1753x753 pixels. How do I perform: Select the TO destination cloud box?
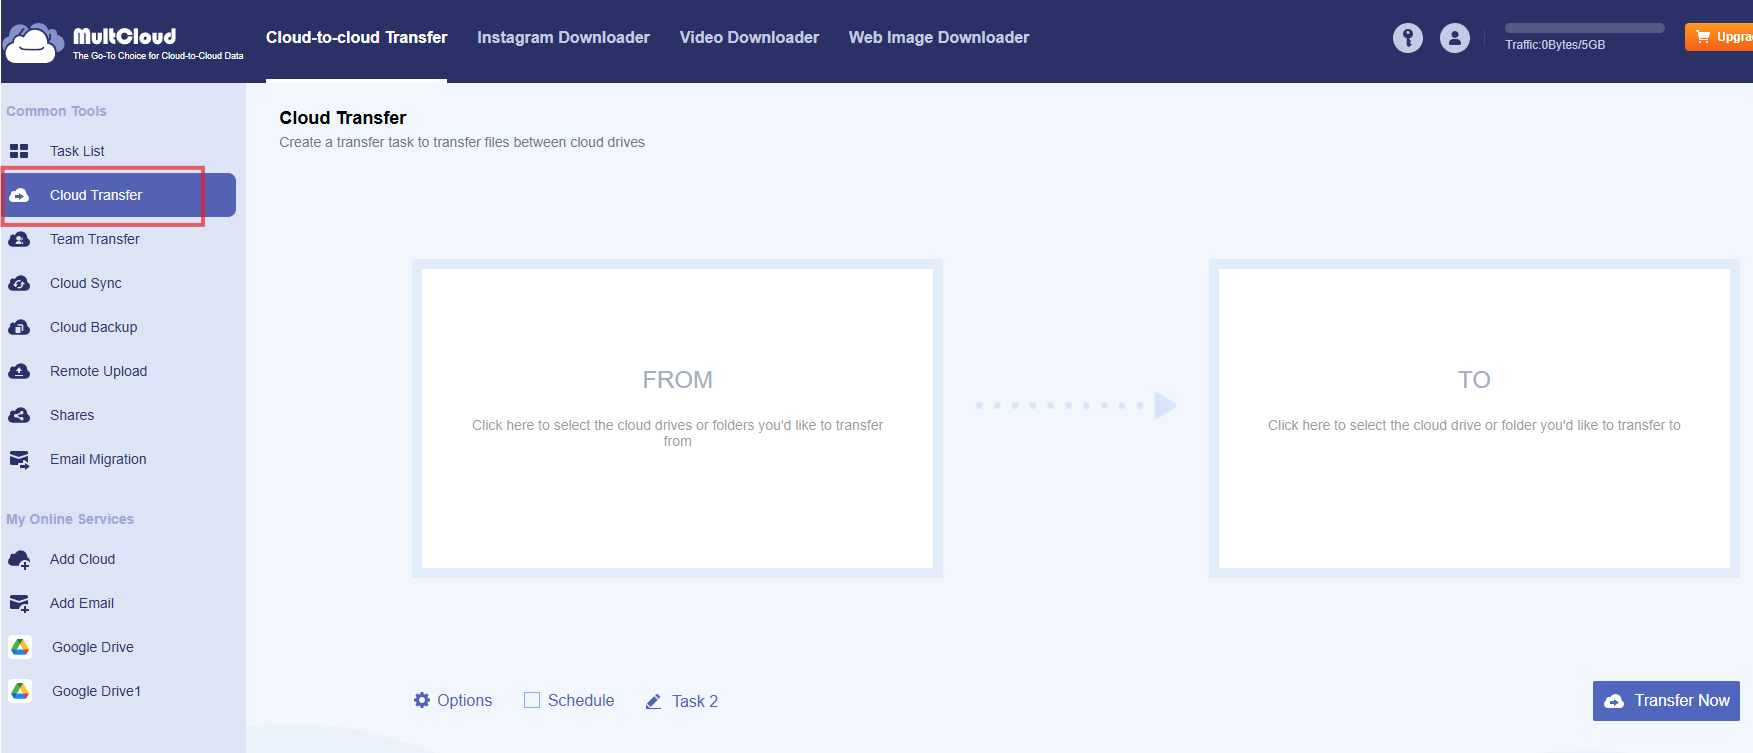[1473, 418]
